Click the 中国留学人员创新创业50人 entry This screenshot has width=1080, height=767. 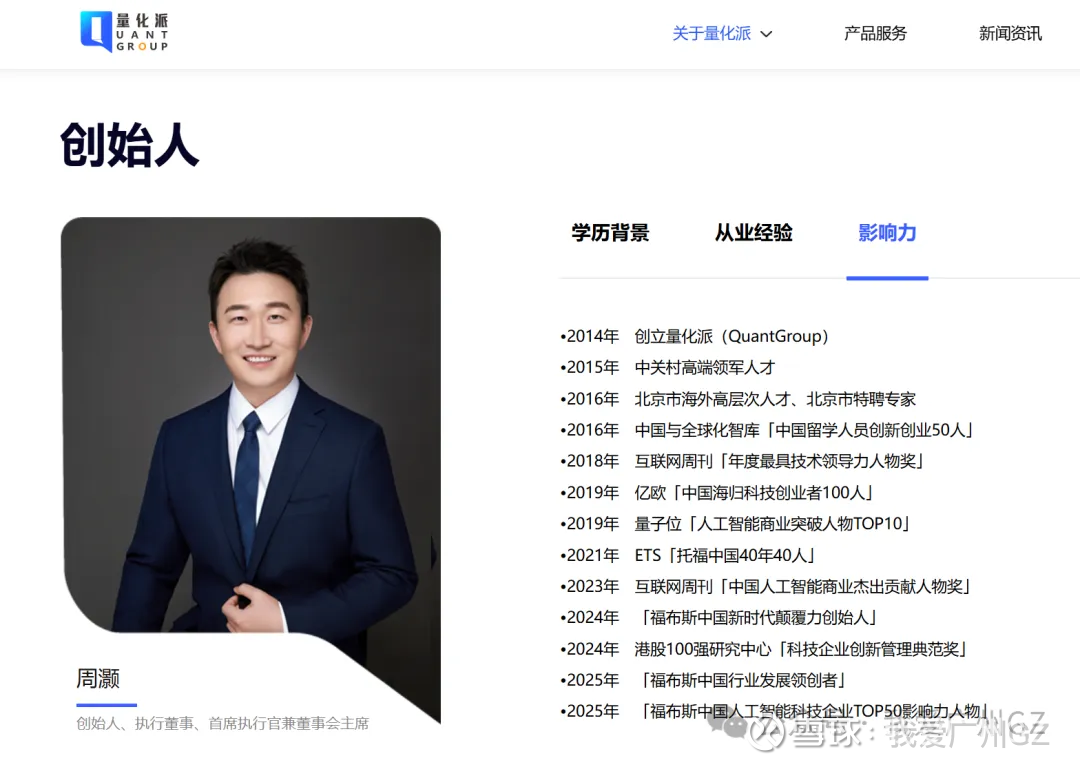(x=767, y=430)
